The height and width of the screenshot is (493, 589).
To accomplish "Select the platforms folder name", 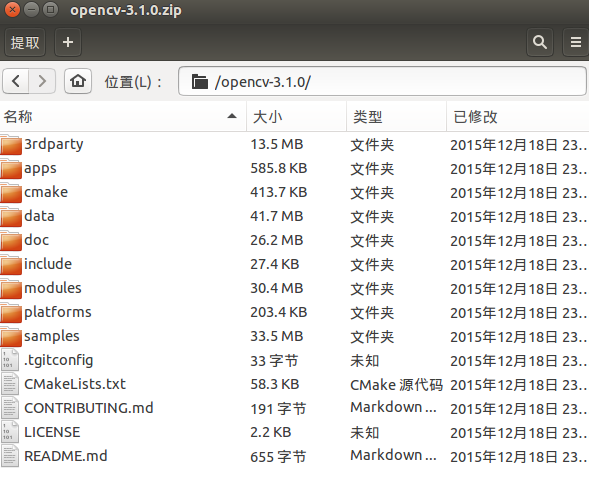I will tap(58, 313).
